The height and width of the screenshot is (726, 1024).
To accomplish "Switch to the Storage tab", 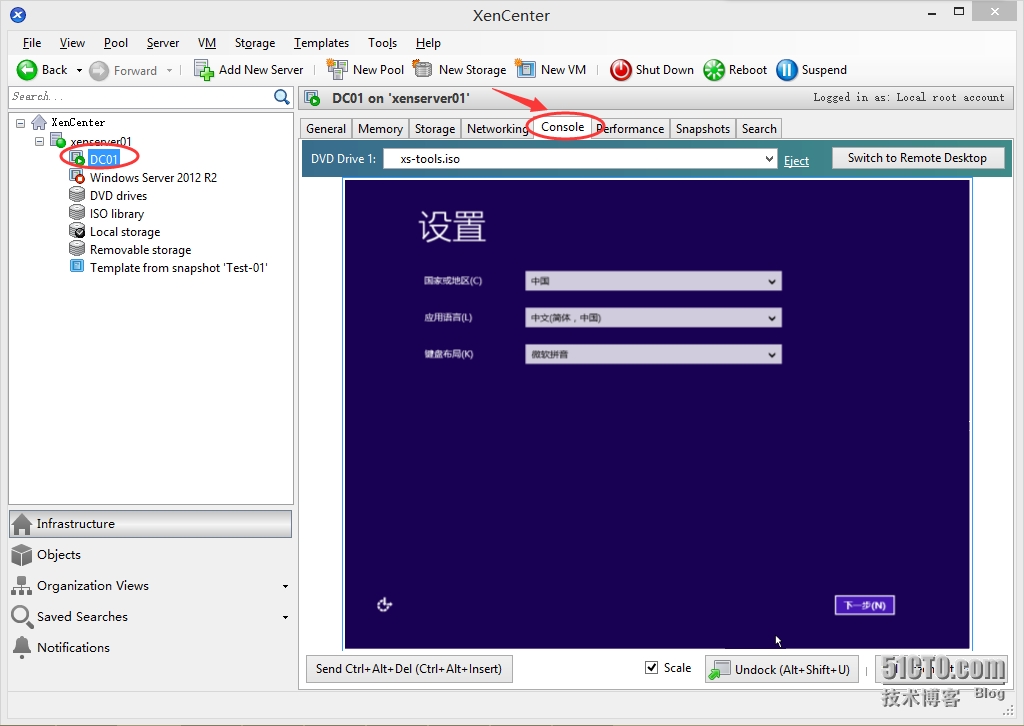I will coord(435,129).
